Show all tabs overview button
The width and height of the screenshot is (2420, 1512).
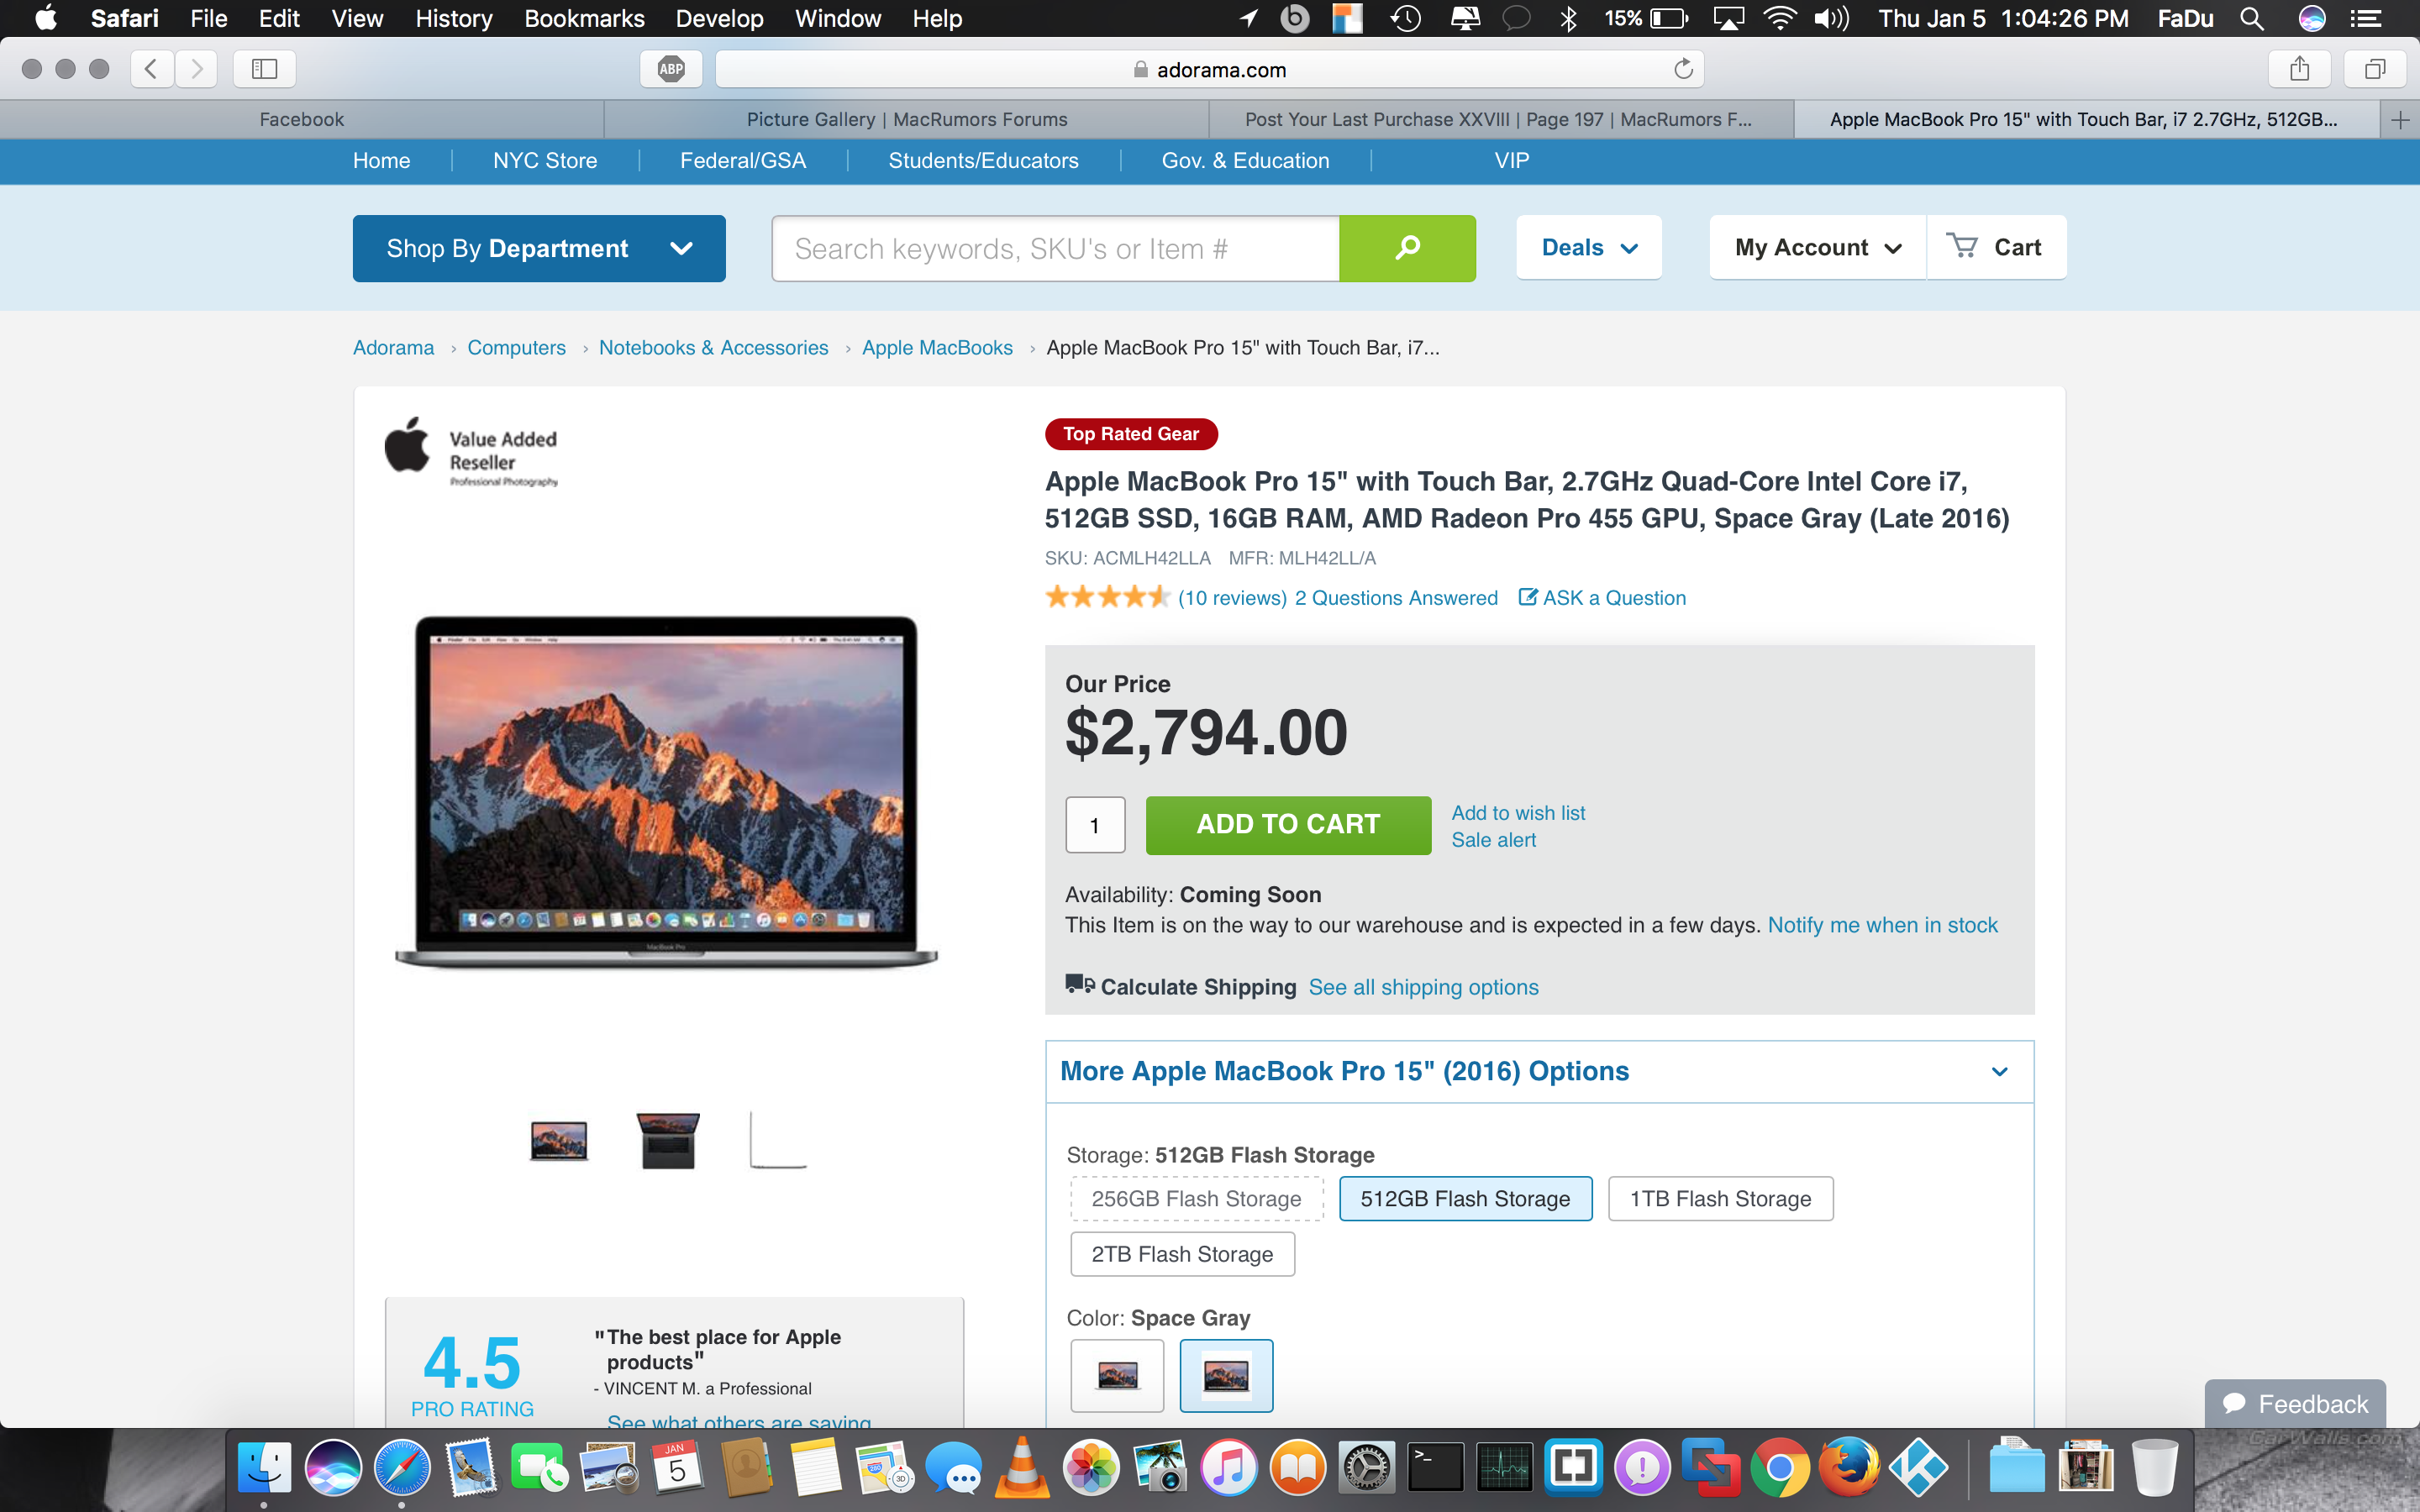2375,69
